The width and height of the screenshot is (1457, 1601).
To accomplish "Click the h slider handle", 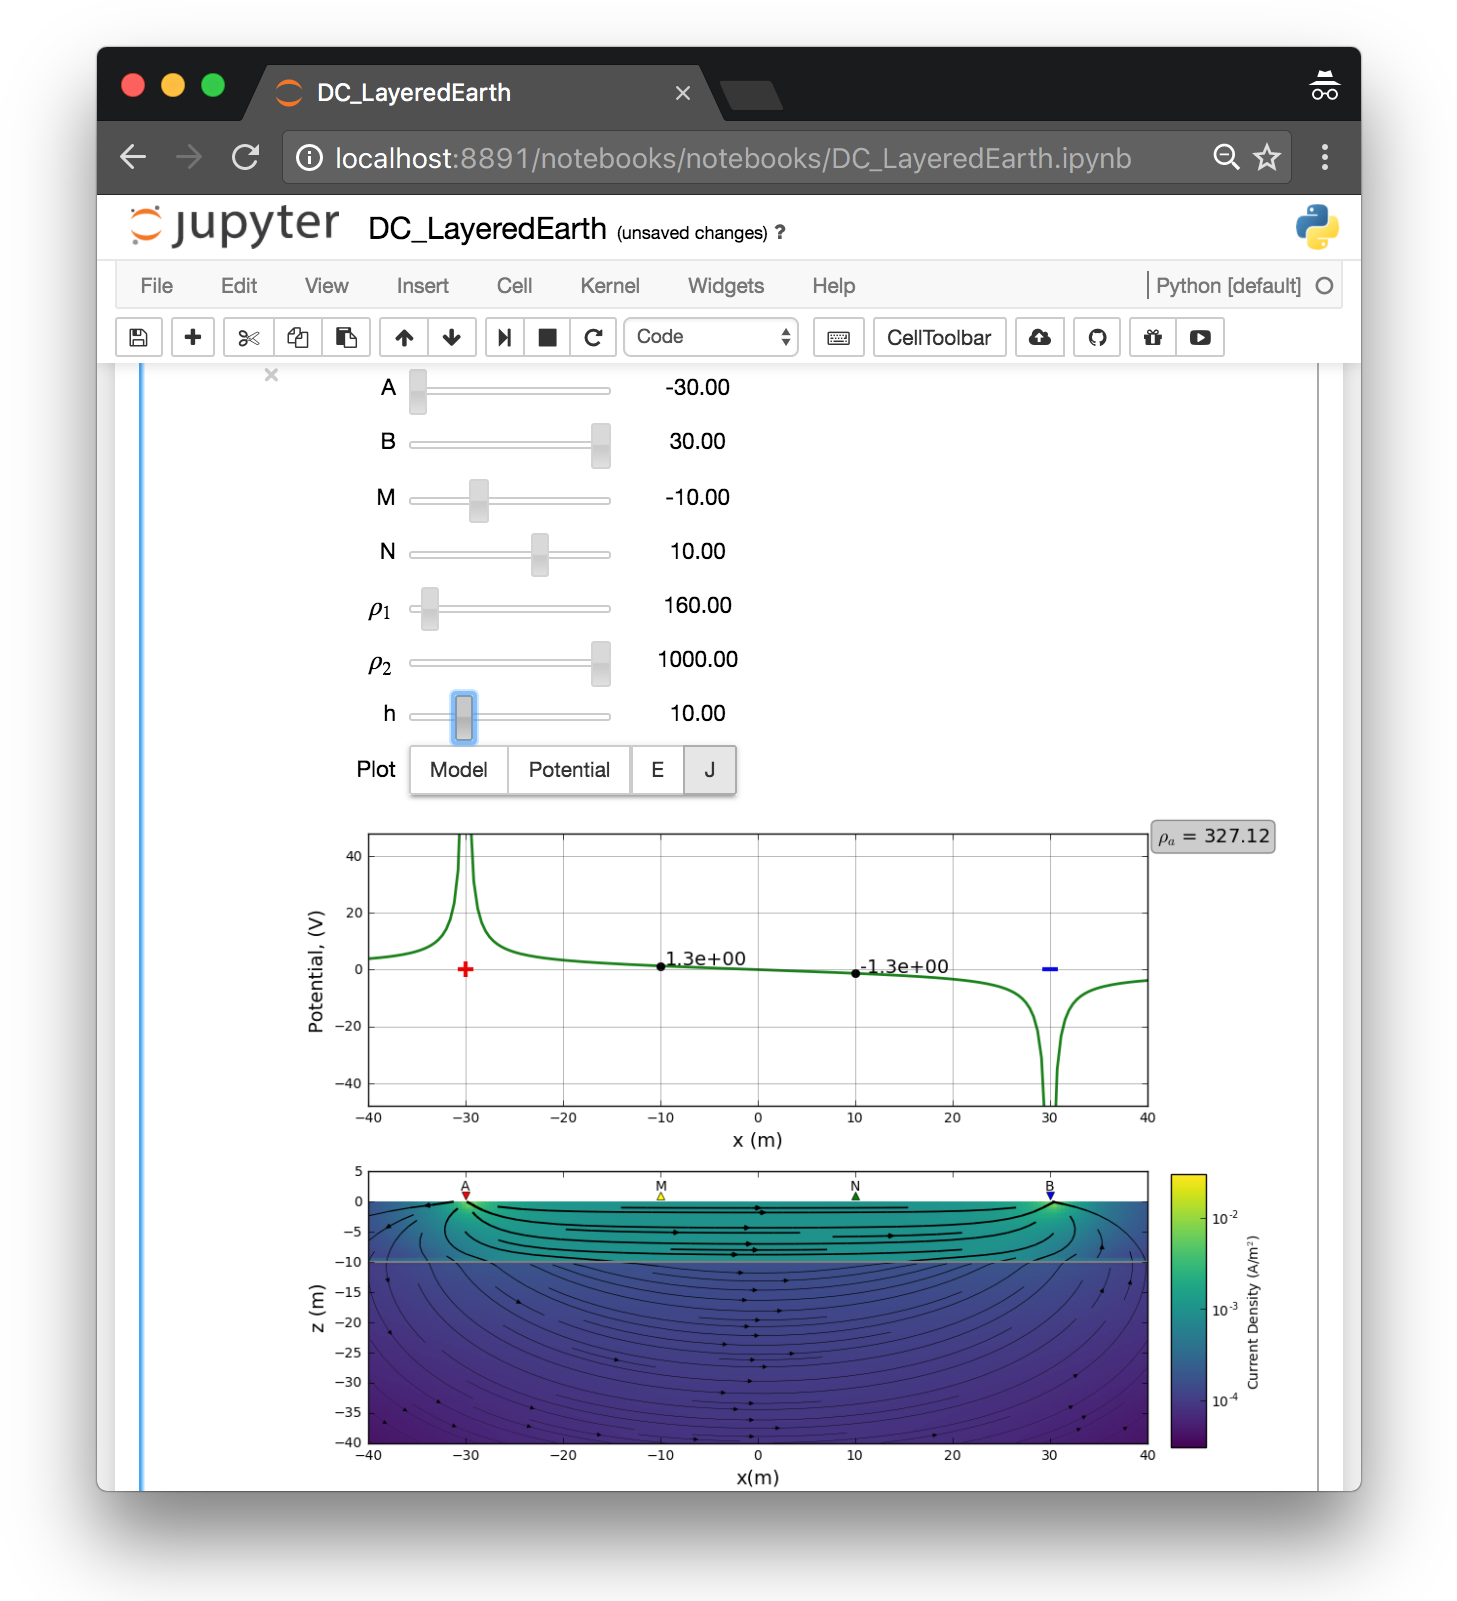I will pos(464,717).
